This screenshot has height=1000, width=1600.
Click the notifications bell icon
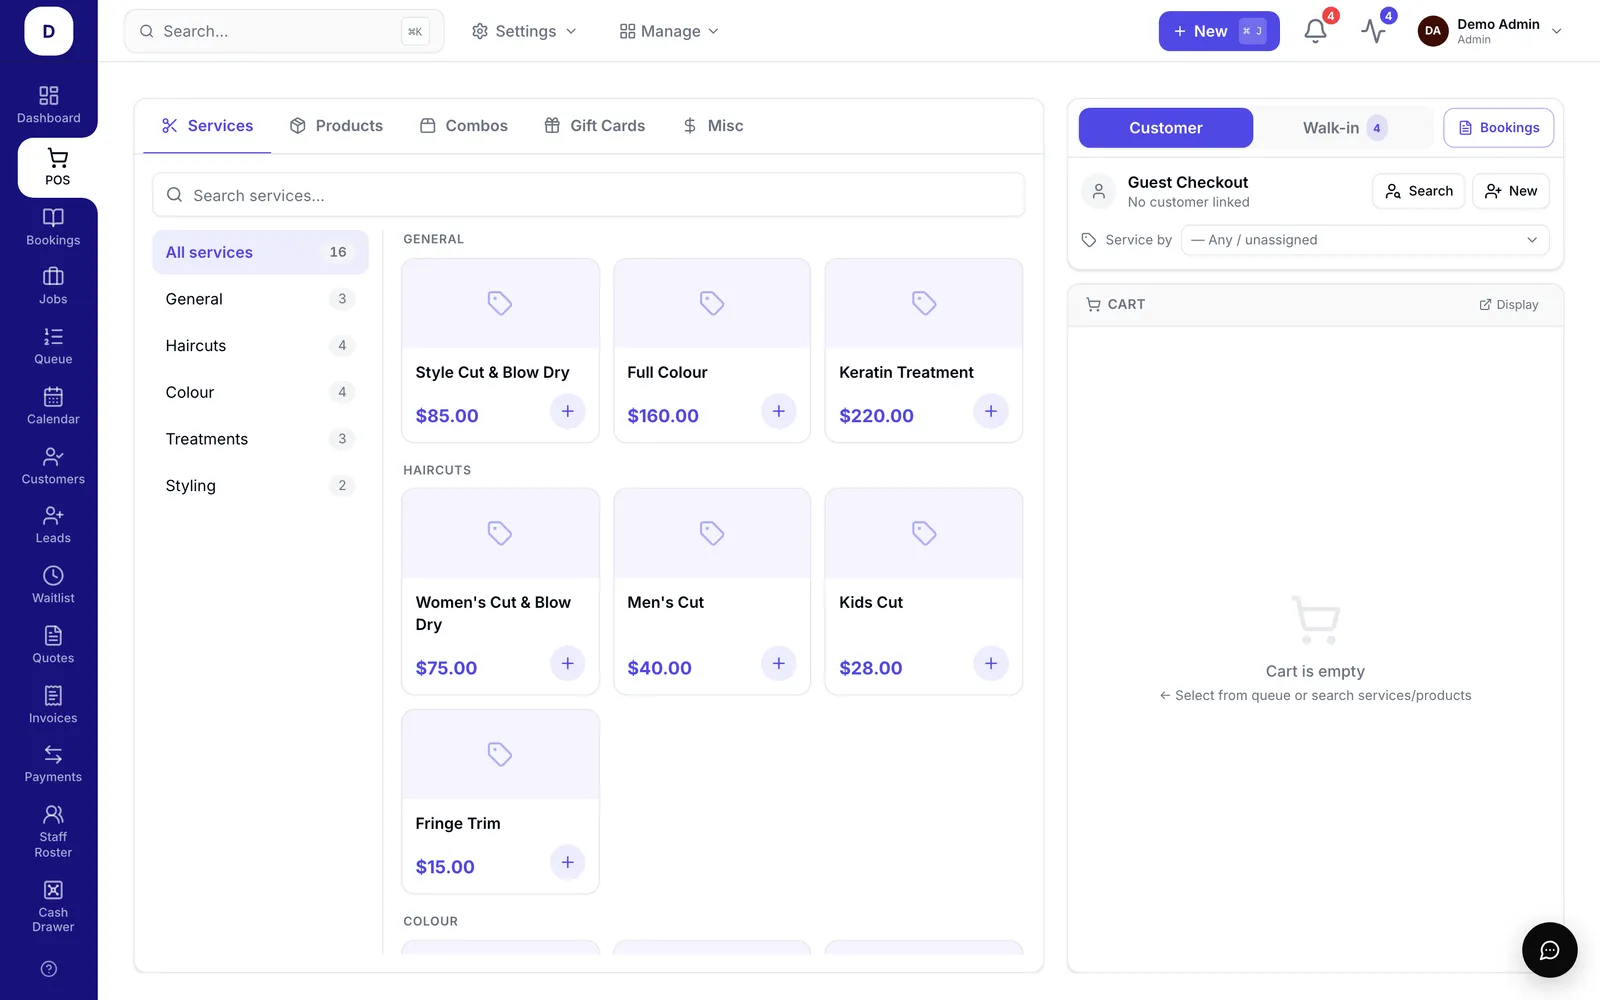[x=1316, y=31]
